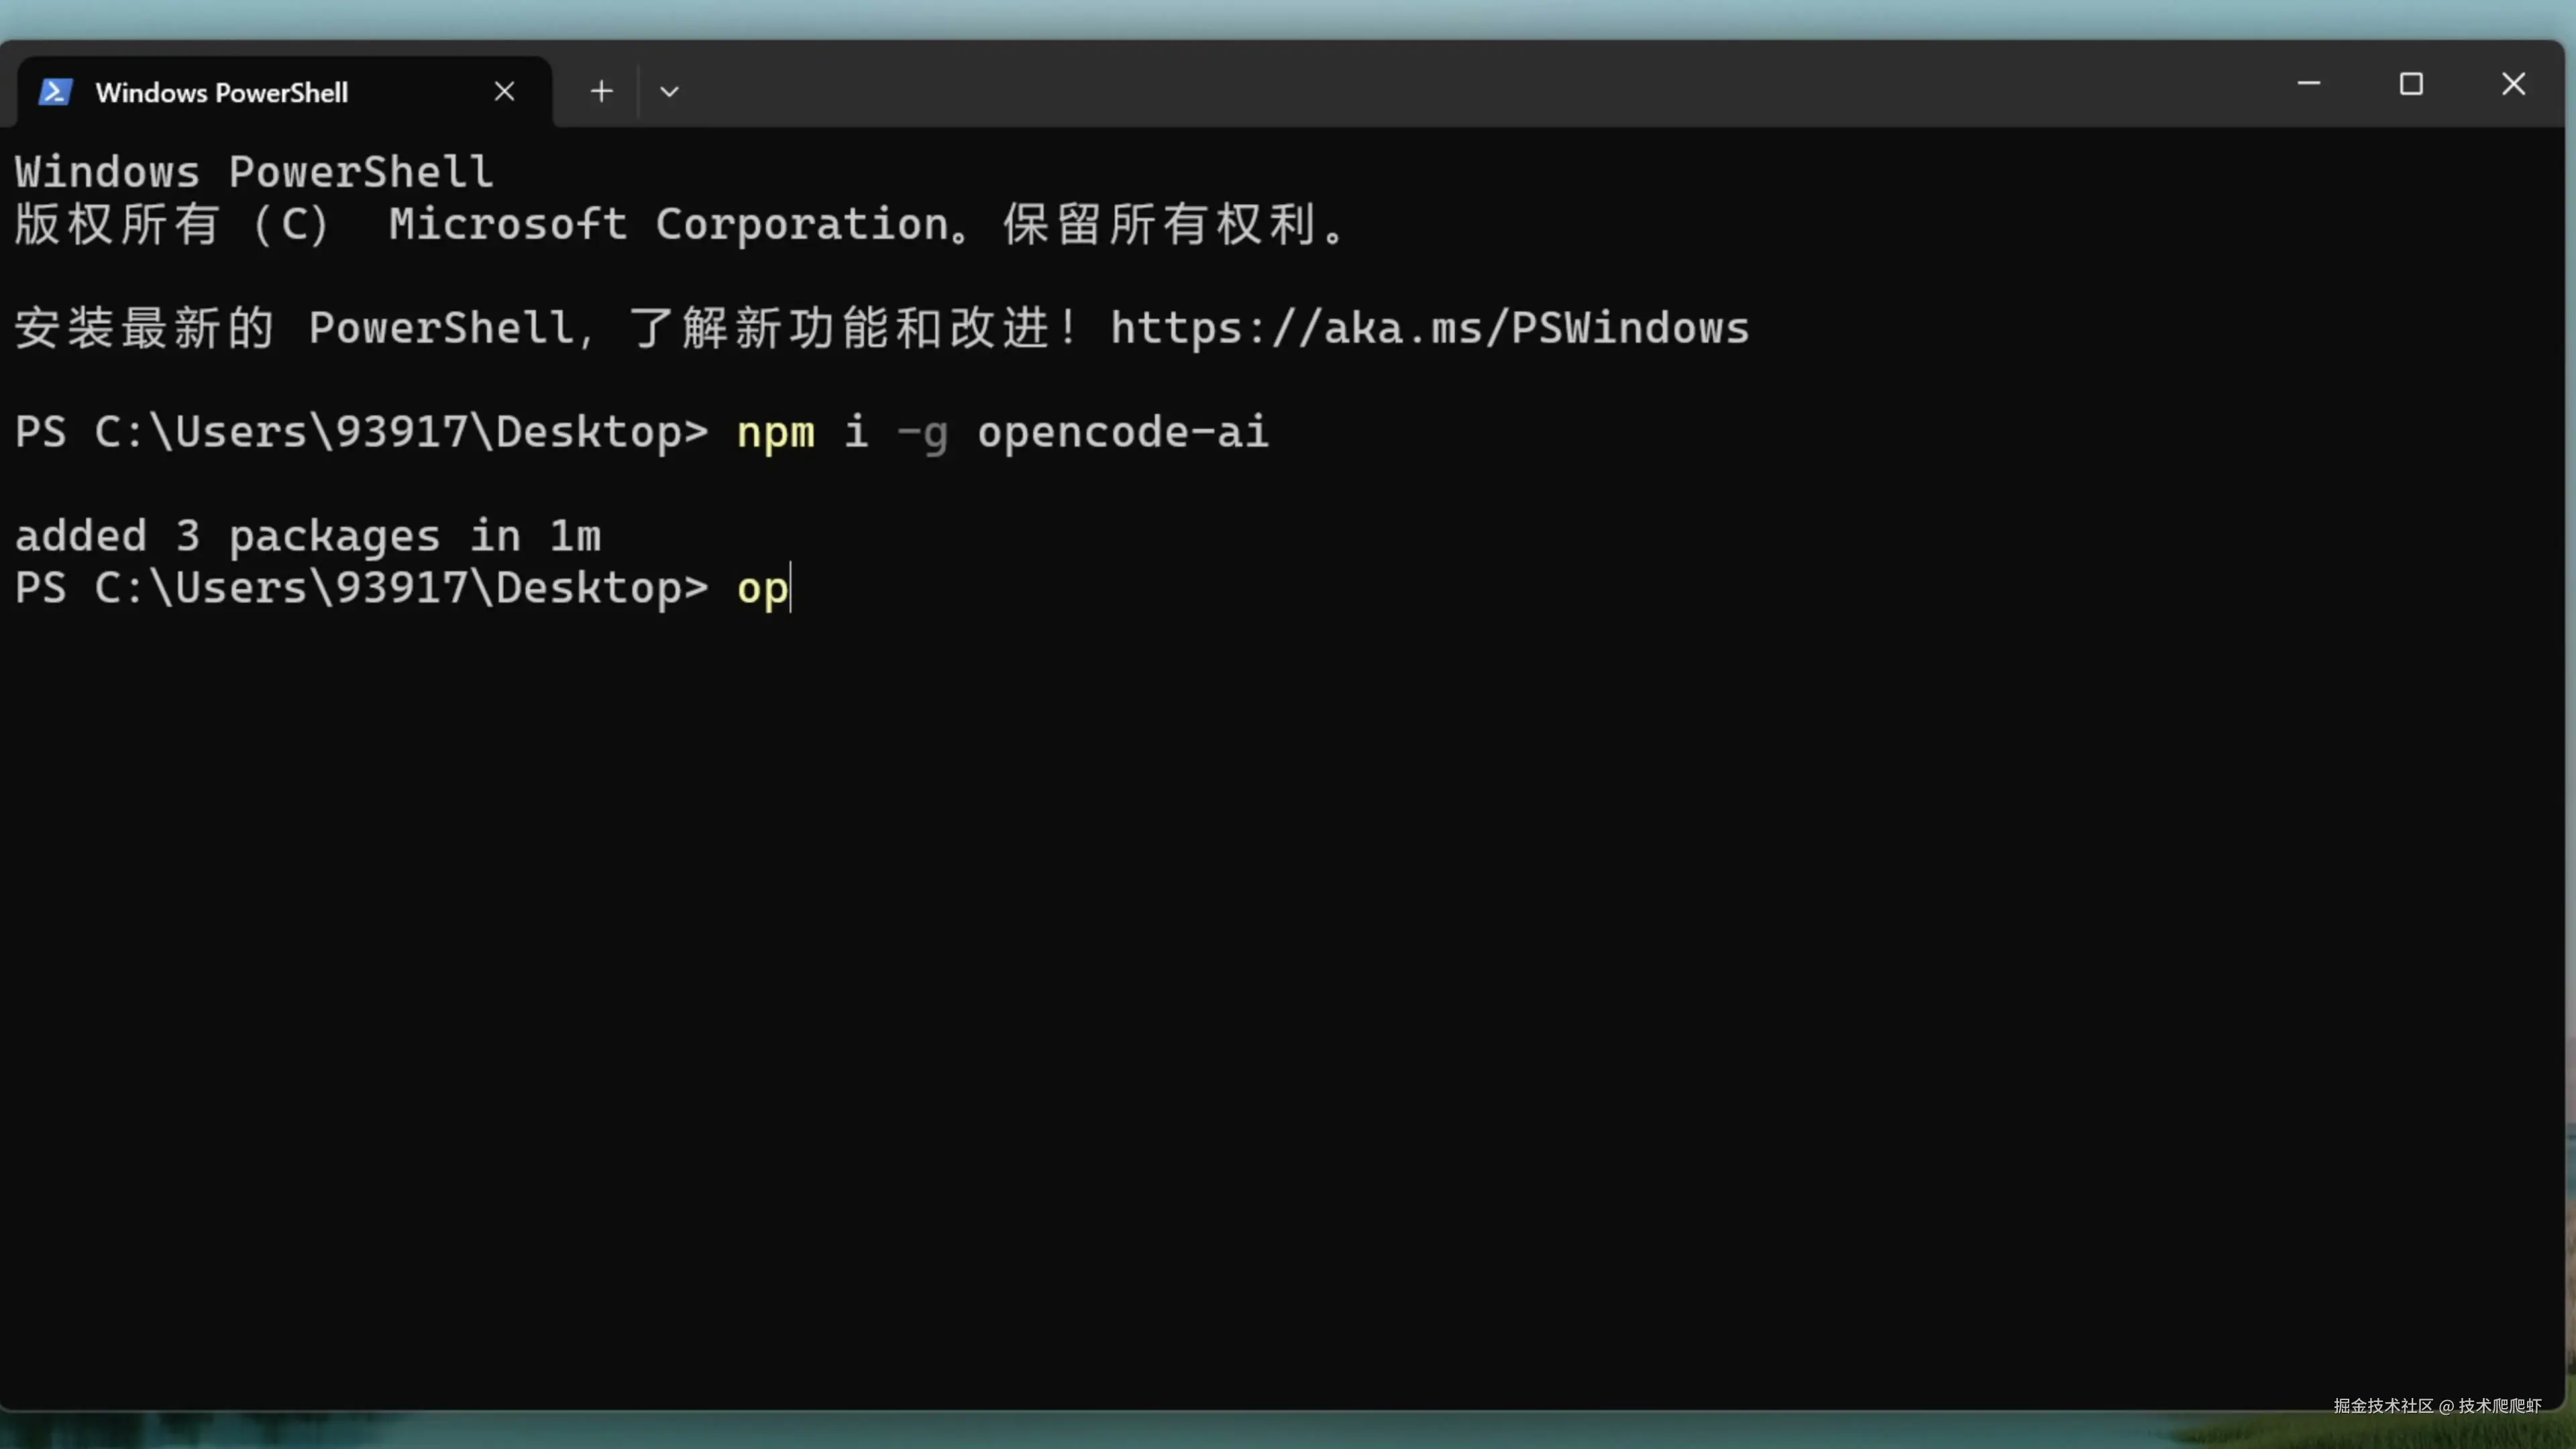Close the Windows PowerShell tab
Screen dimensions: 2576x1449
click(505, 92)
